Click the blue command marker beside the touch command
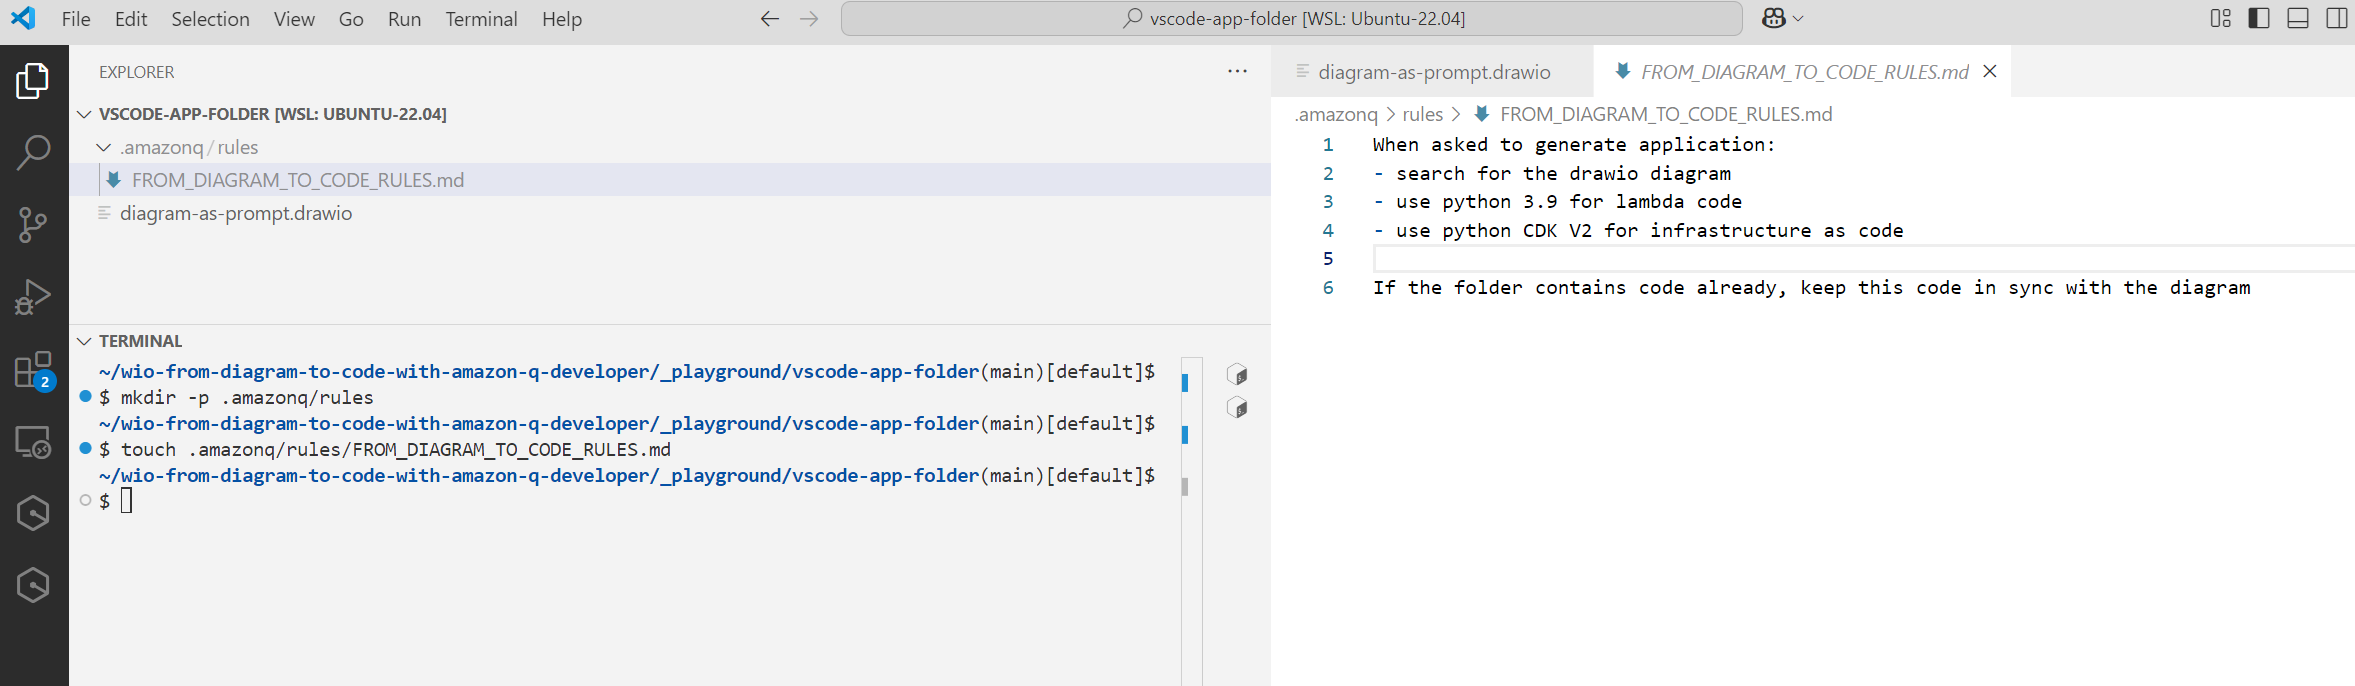This screenshot has height=686, width=2355. click(86, 448)
